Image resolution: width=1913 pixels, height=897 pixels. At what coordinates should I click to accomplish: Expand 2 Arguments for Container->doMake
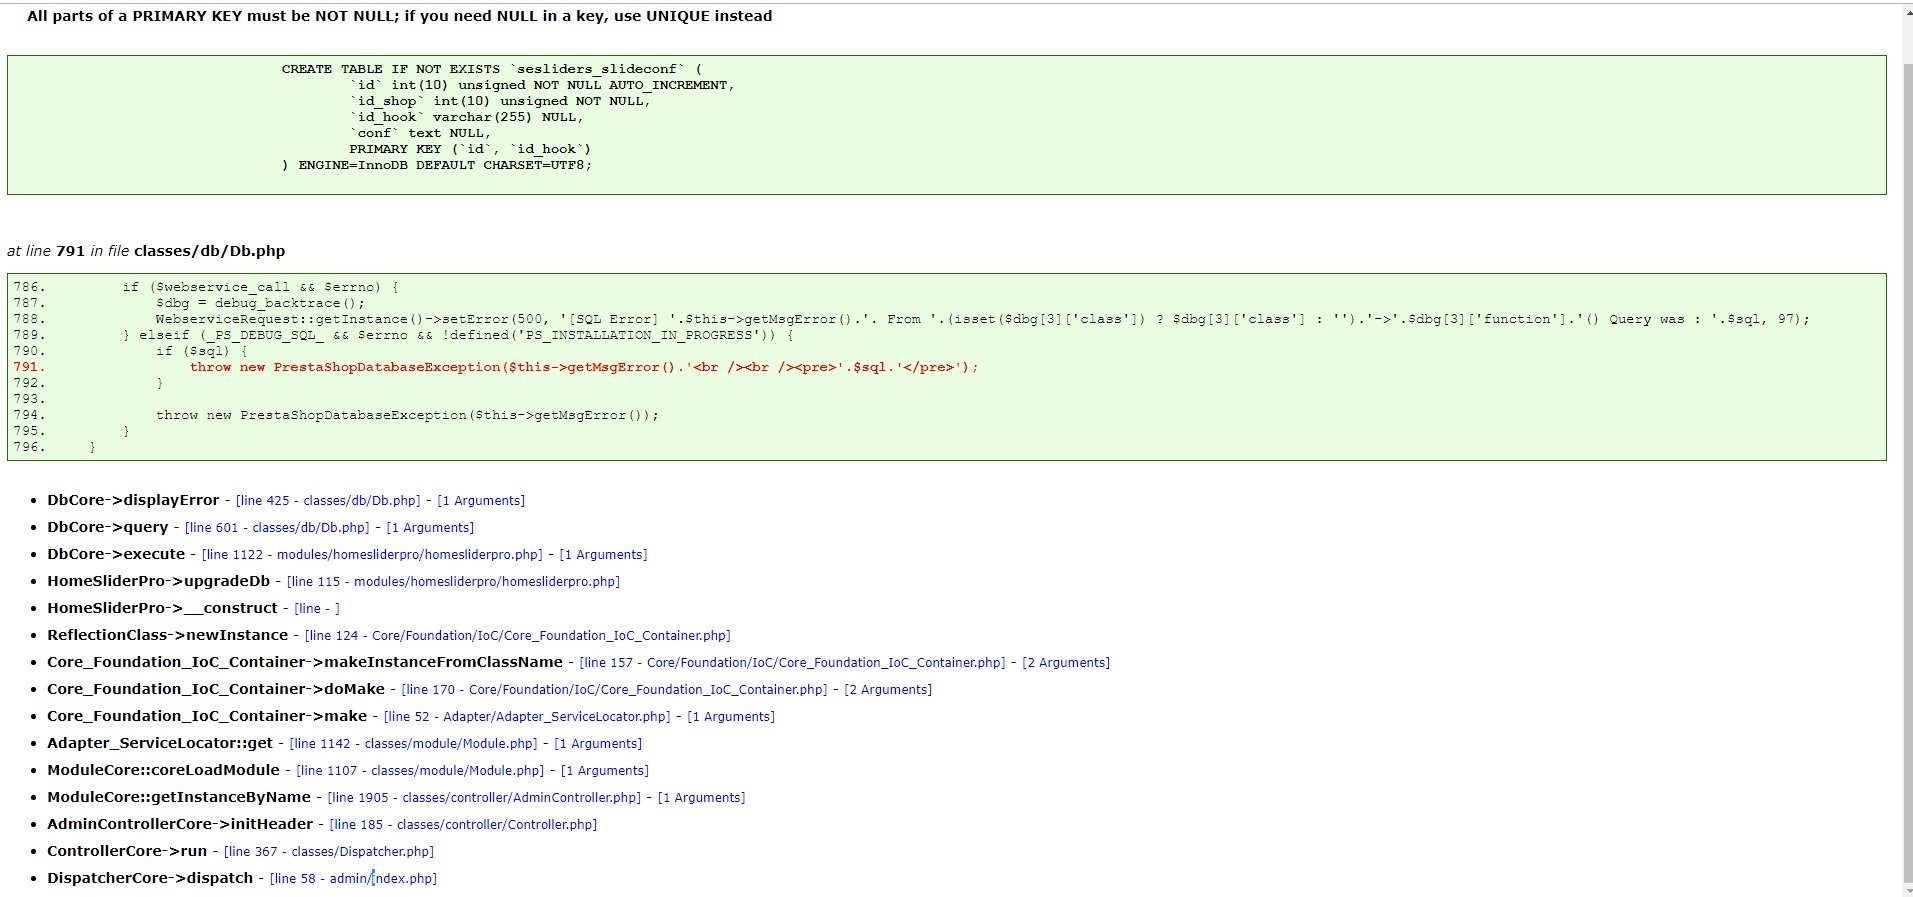point(888,689)
